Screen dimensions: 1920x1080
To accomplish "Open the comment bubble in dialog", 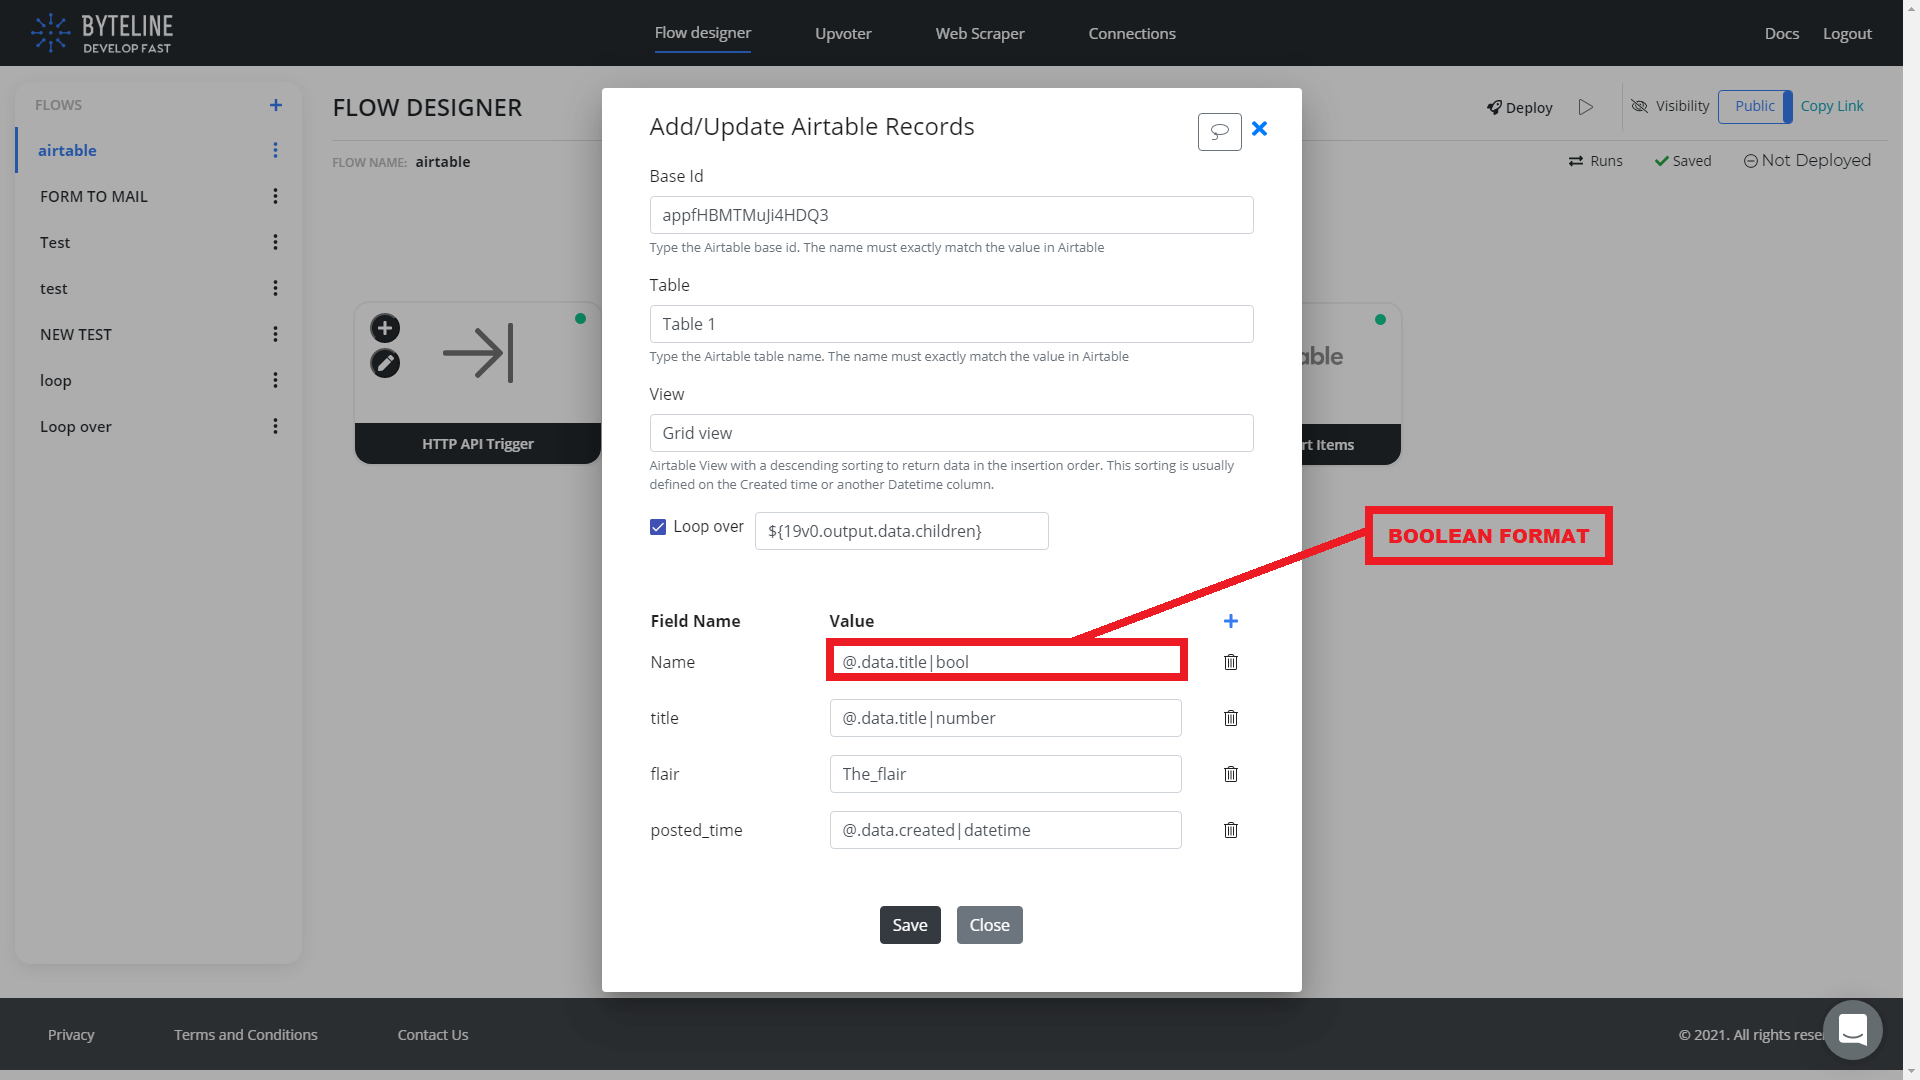I will (1219, 131).
